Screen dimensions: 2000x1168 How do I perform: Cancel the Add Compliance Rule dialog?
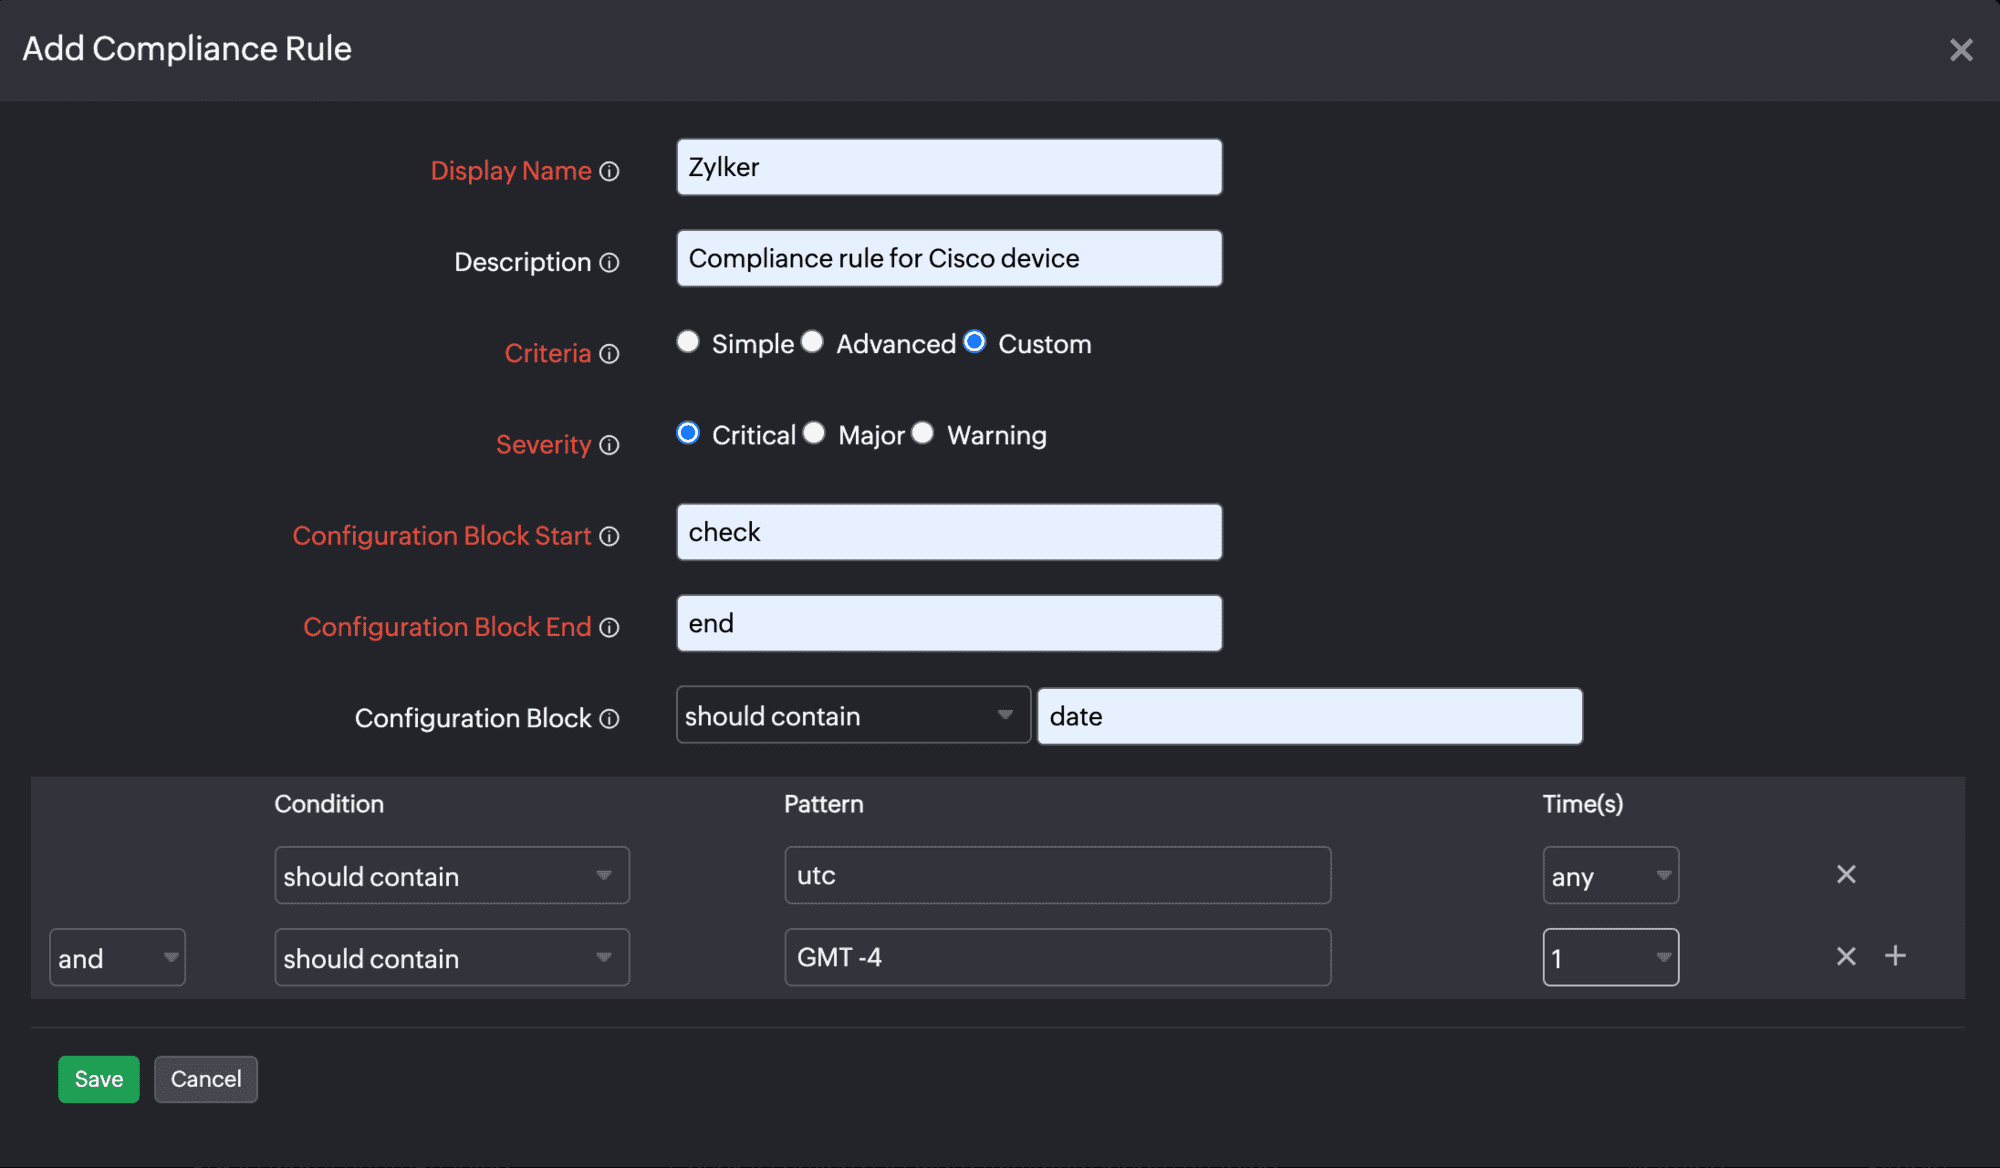point(205,1079)
